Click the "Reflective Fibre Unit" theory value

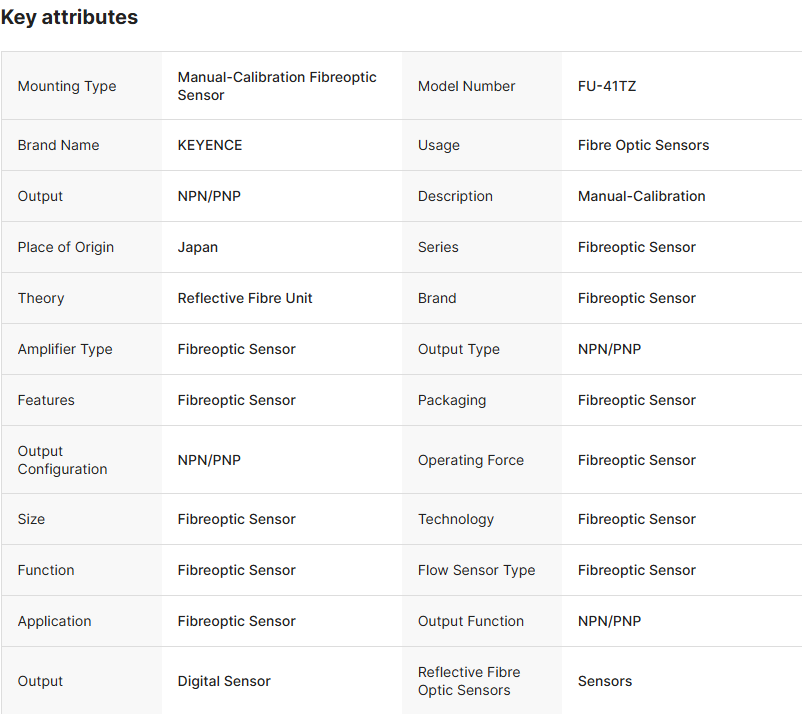[x=245, y=298]
